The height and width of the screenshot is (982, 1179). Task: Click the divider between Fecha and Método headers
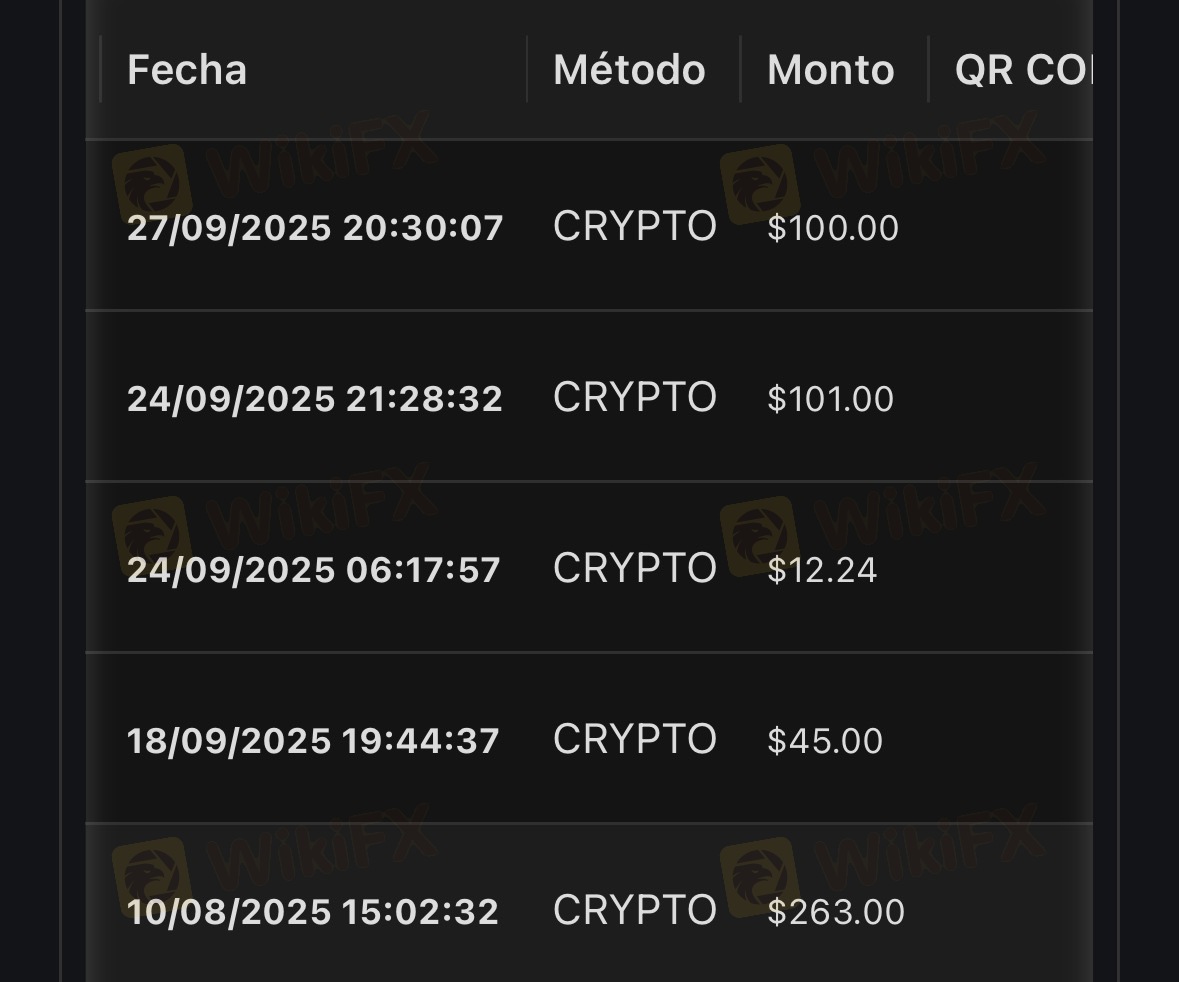click(x=527, y=70)
